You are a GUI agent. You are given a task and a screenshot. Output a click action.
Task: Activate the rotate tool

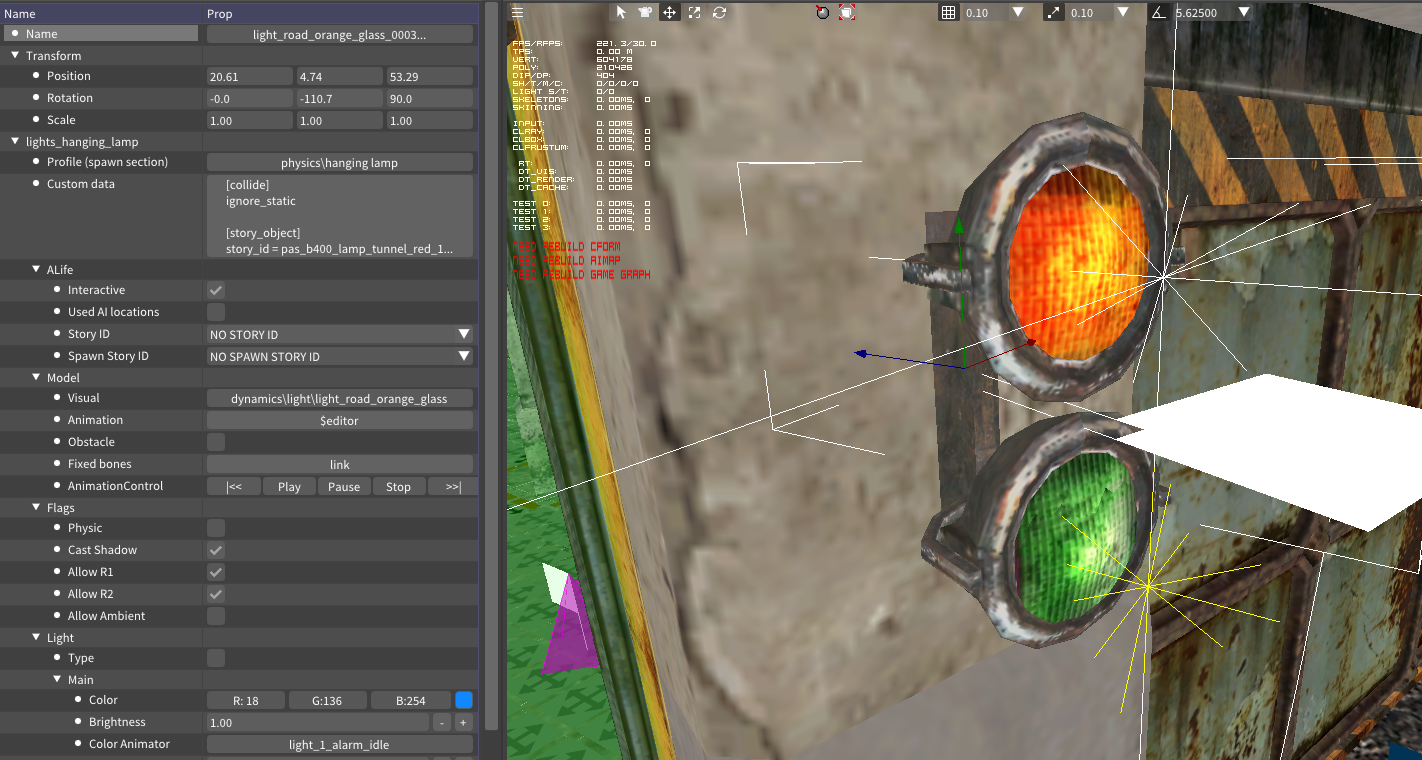pyautogui.click(x=719, y=12)
